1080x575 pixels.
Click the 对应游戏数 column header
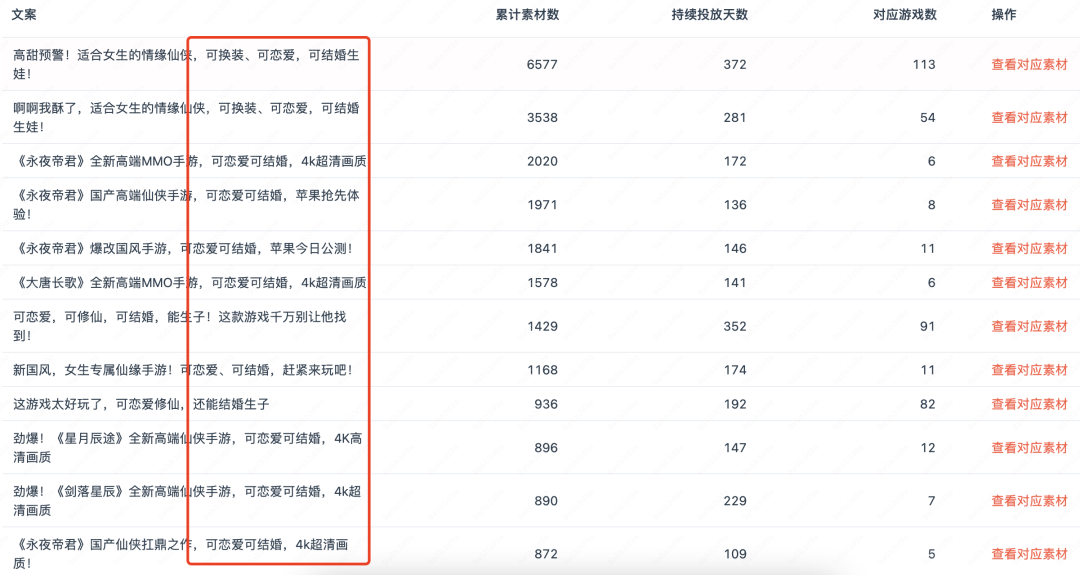pos(904,14)
